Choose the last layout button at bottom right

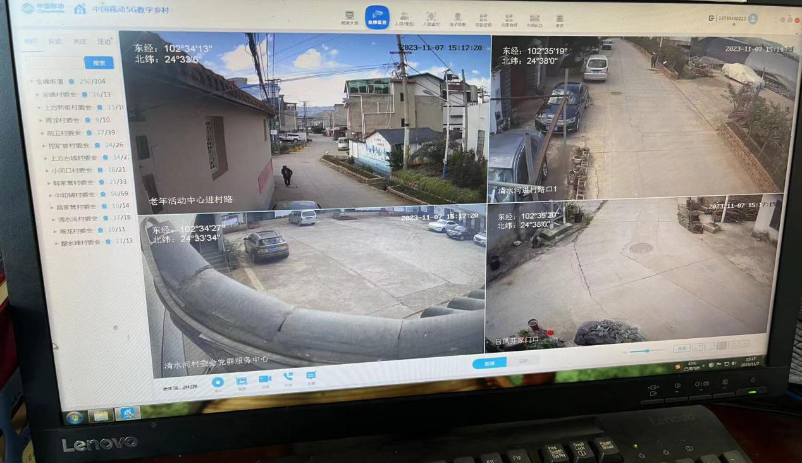click(x=744, y=344)
